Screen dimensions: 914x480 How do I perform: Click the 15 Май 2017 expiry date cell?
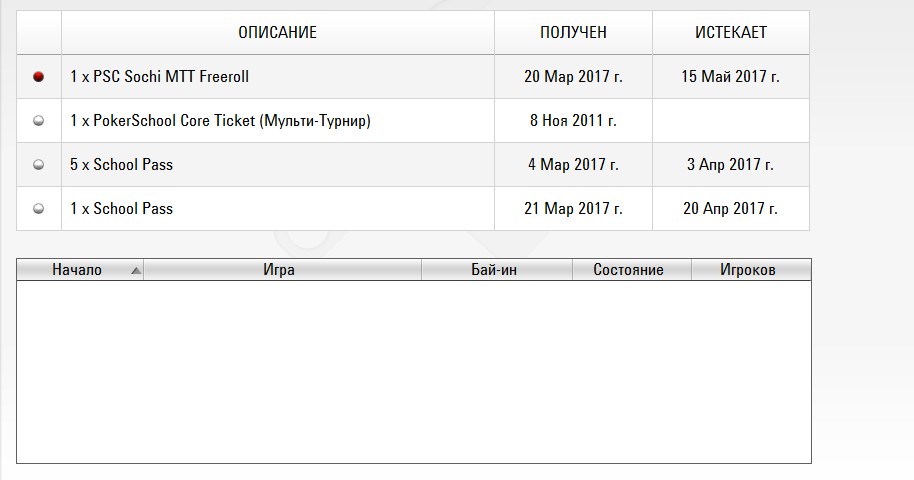[x=731, y=76]
